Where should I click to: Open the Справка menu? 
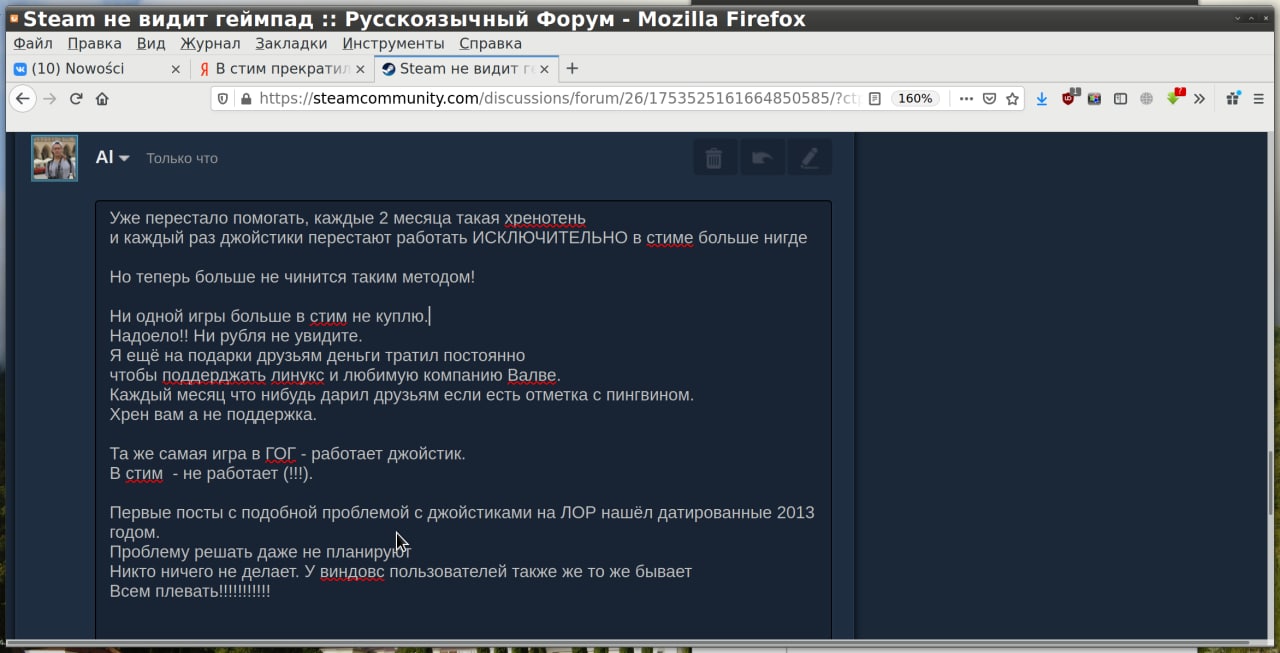490,43
